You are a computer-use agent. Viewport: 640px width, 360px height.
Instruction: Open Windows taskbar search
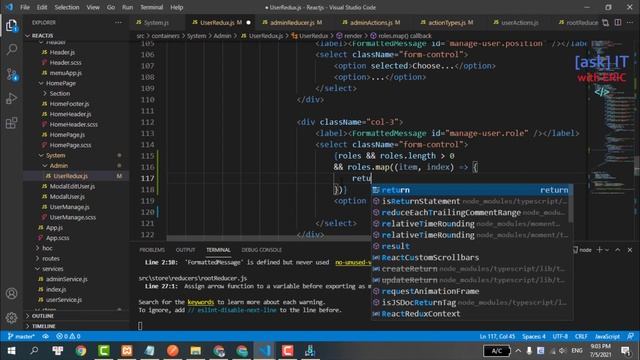34,351
